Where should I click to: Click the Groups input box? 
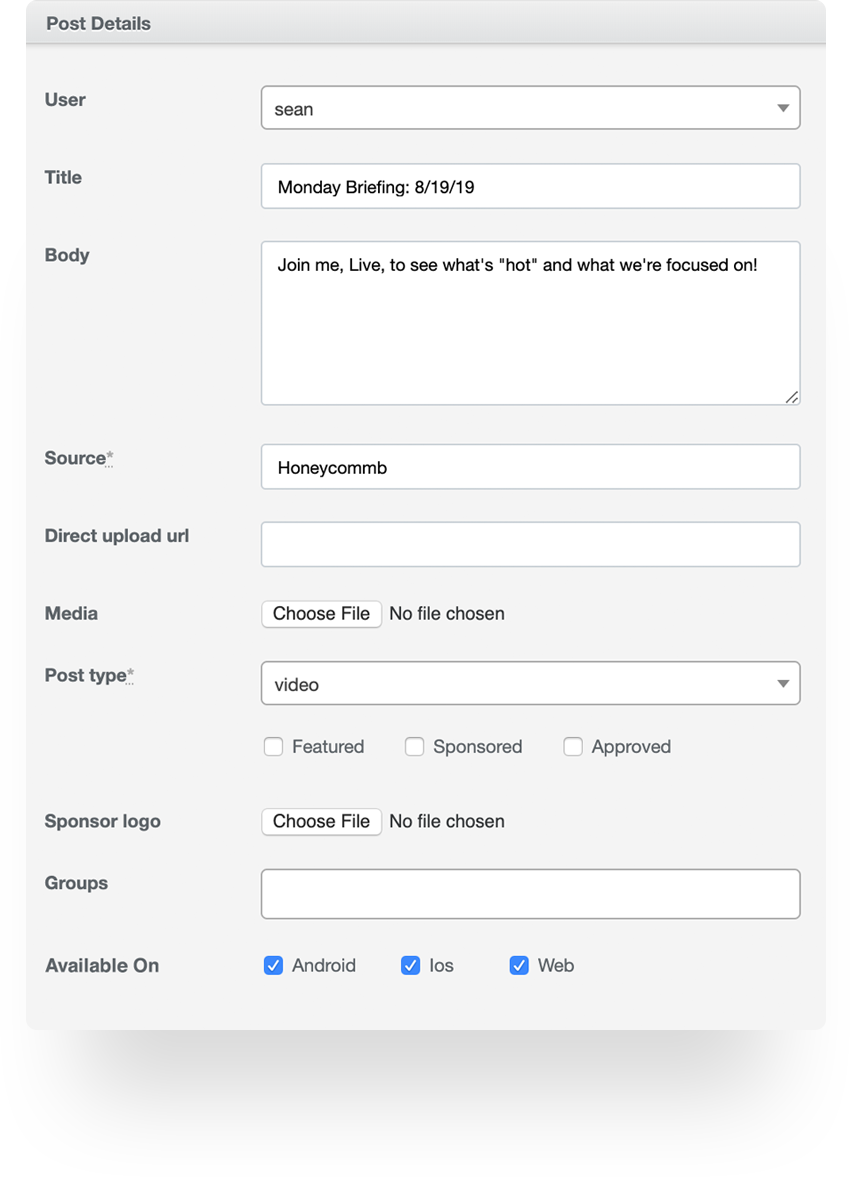(530, 894)
